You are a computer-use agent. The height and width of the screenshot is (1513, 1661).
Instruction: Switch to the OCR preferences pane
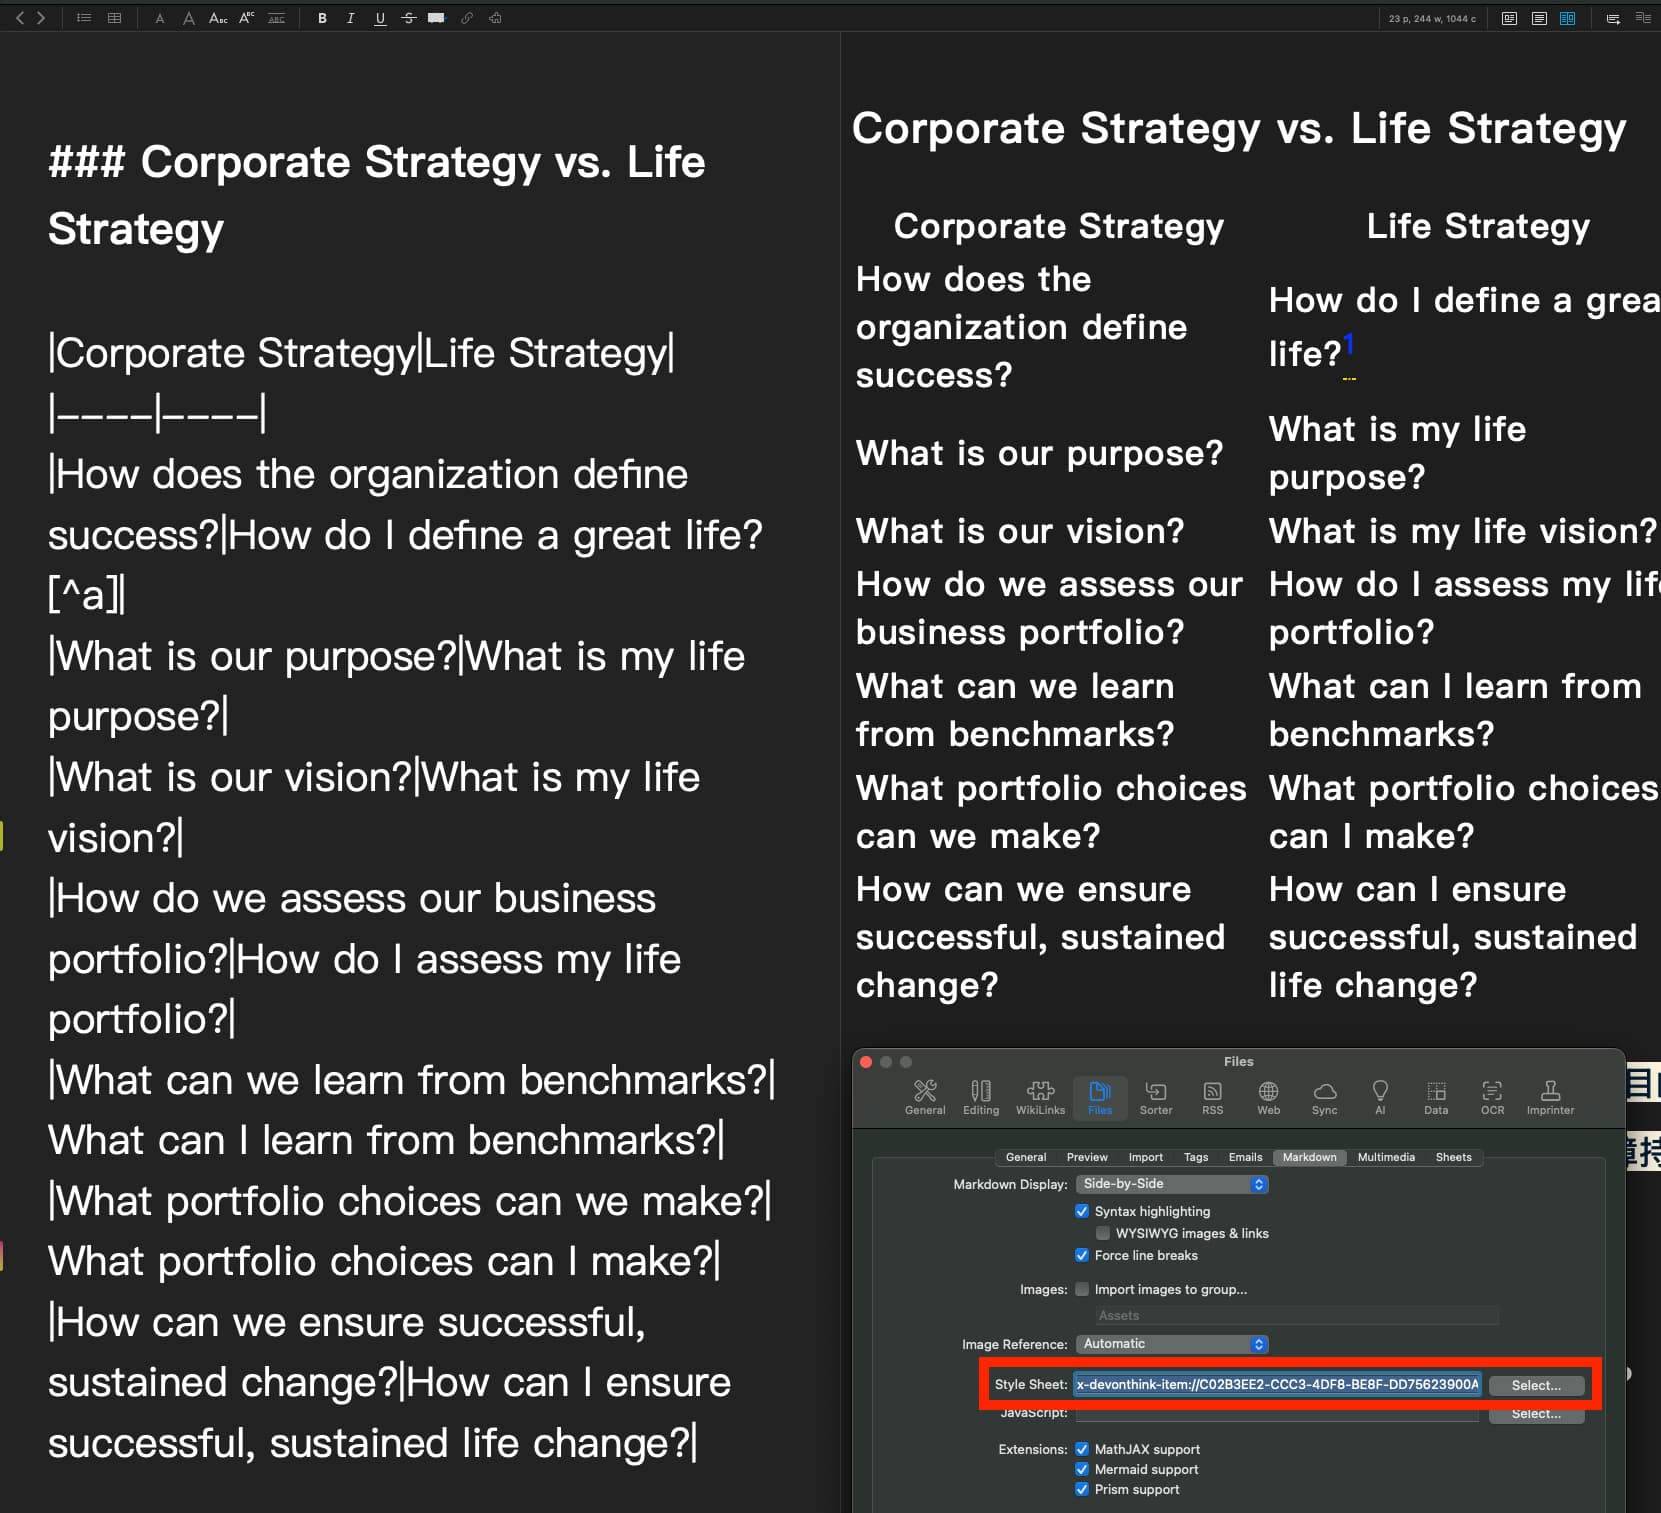pos(1492,1097)
